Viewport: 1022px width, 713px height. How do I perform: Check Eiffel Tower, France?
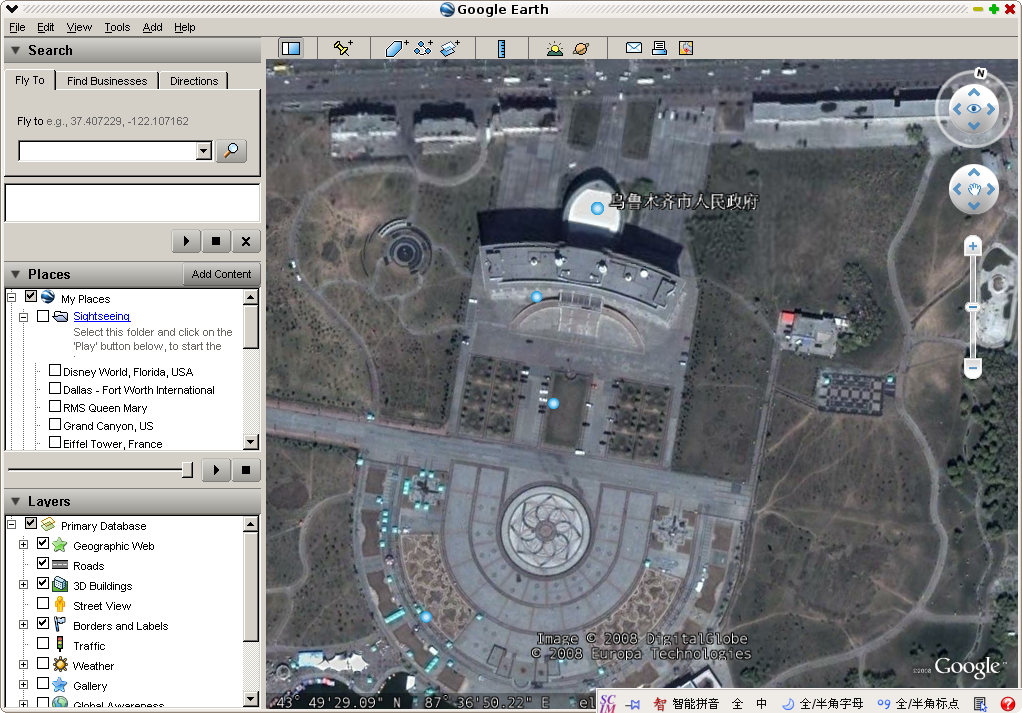tap(55, 442)
